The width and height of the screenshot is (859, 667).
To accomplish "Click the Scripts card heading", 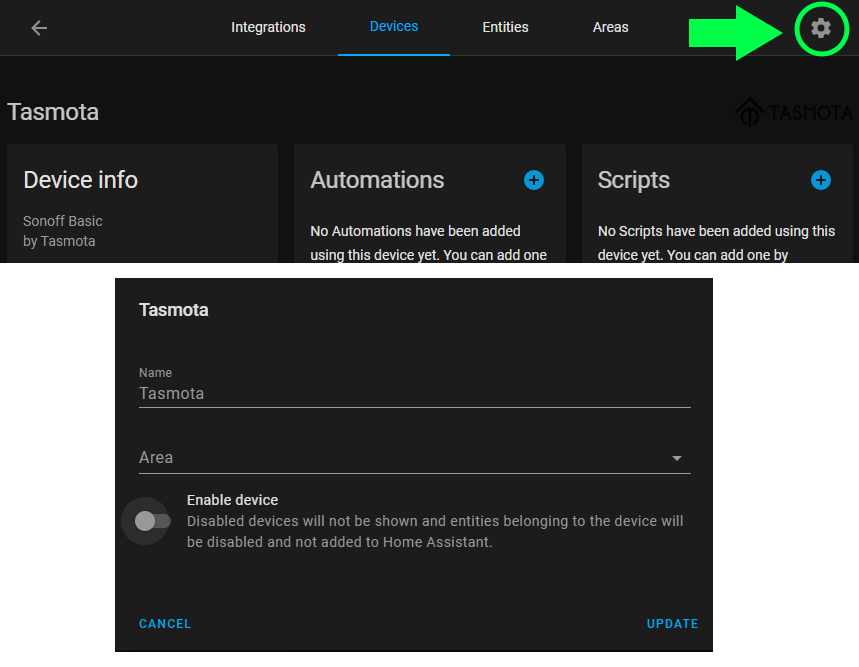I will tap(633, 180).
